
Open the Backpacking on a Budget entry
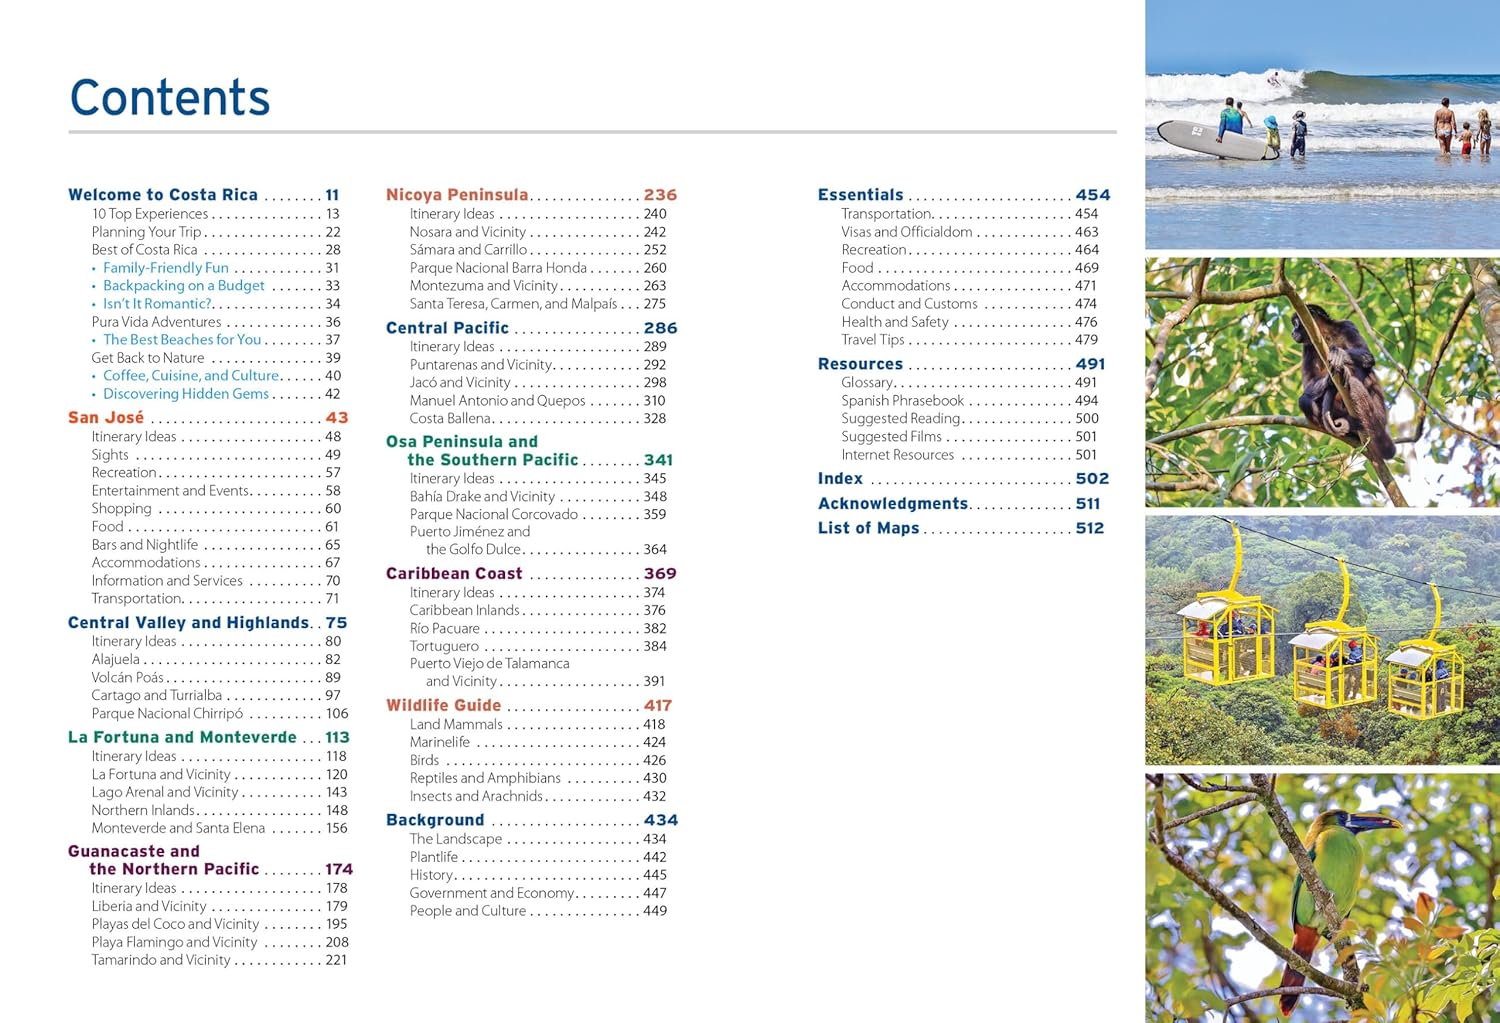click(x=184, y=286)
